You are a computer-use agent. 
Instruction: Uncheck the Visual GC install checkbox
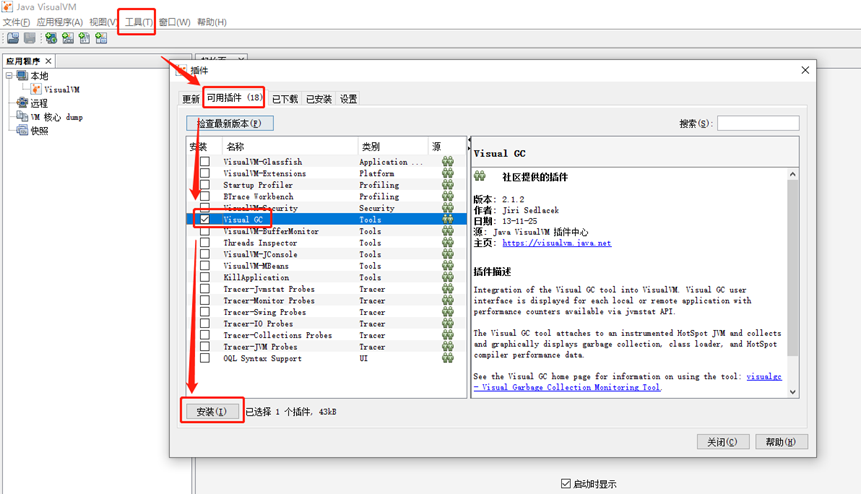pyautogui.click(x=205, y=219)
